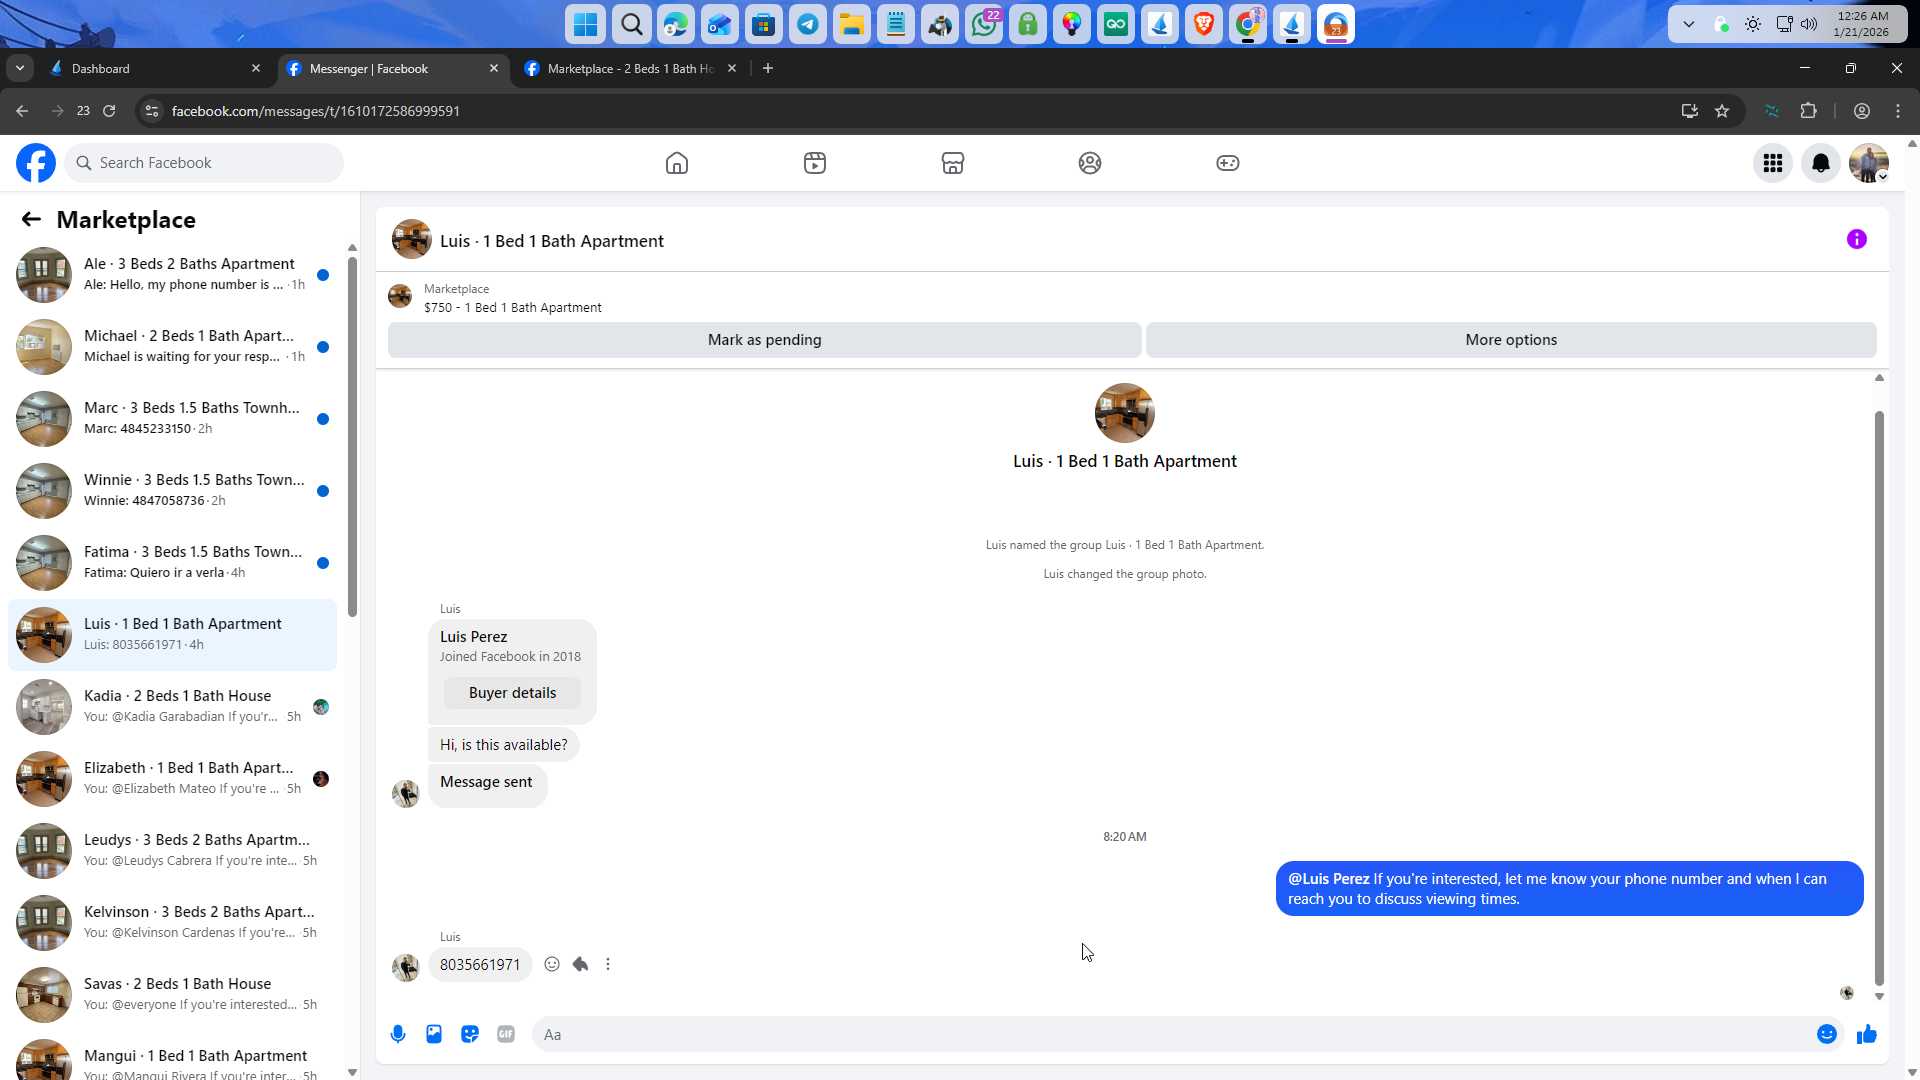Open a new browser tab
Screen dimensions: 1920x1080
768,68
